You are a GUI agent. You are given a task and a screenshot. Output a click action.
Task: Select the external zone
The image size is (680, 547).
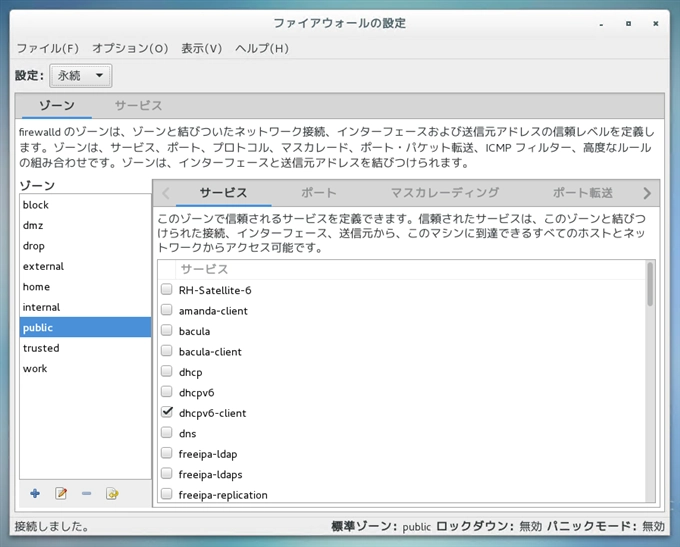[x=85, y=266]
